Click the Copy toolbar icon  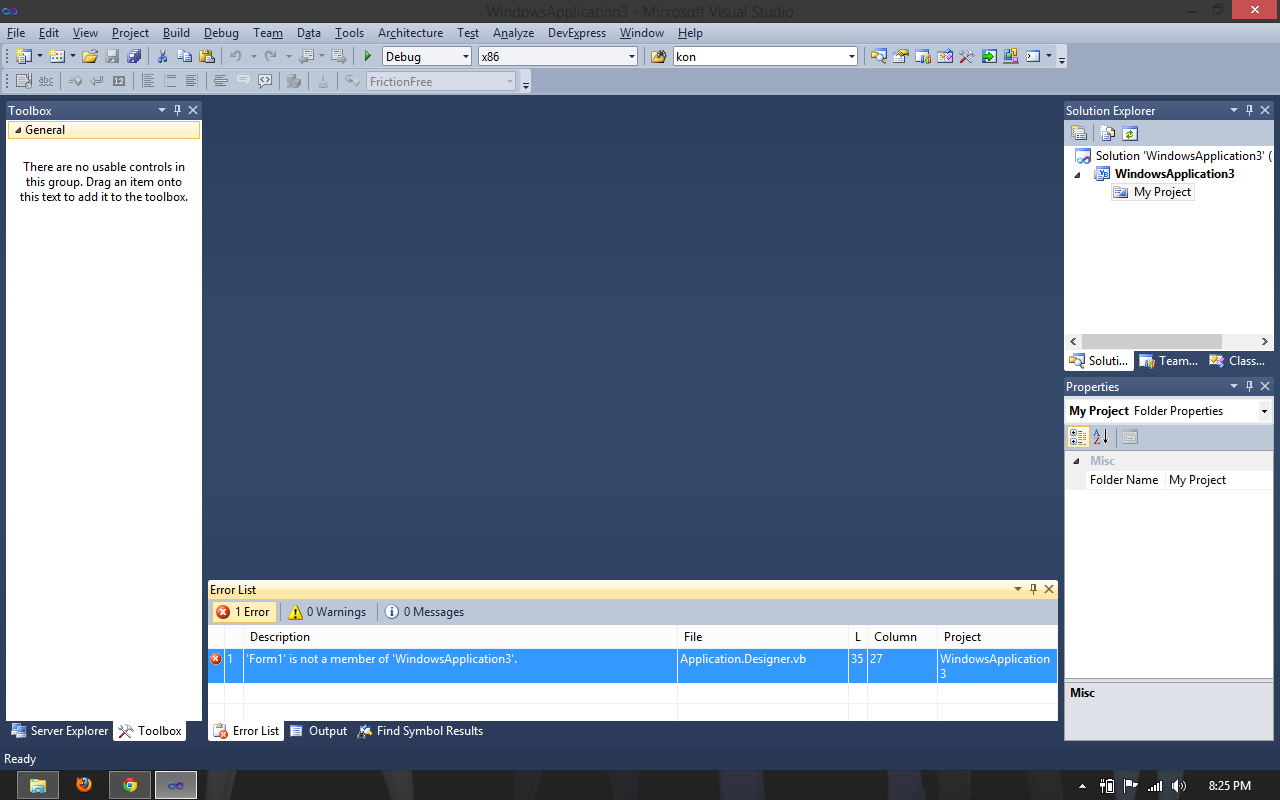[184, 56]
